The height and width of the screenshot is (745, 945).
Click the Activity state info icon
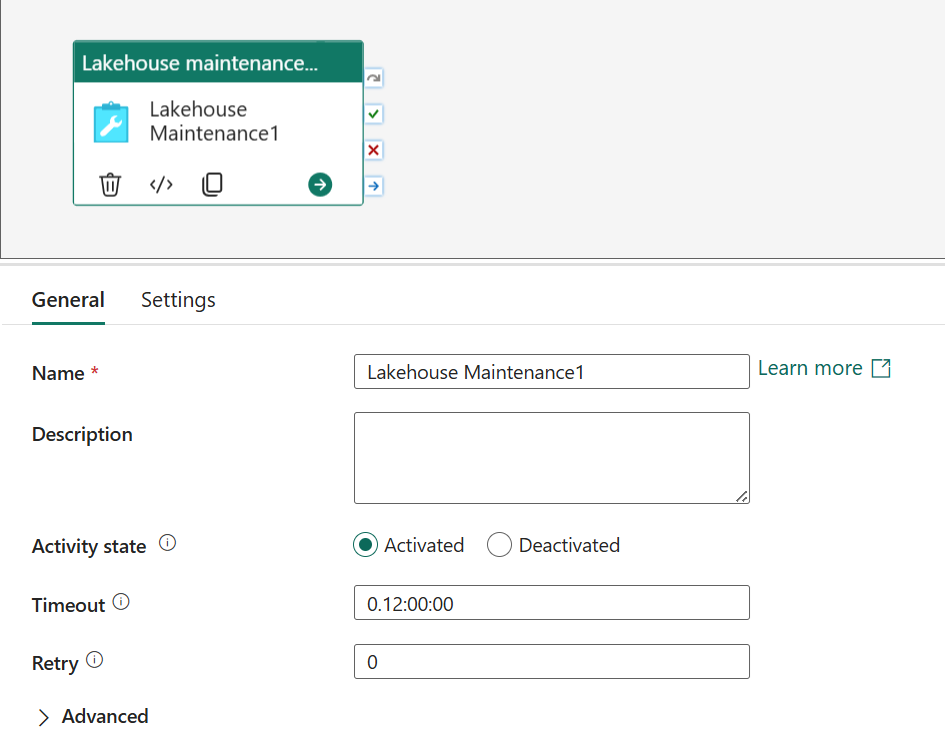pyautogui.click(x=168, y=543)
